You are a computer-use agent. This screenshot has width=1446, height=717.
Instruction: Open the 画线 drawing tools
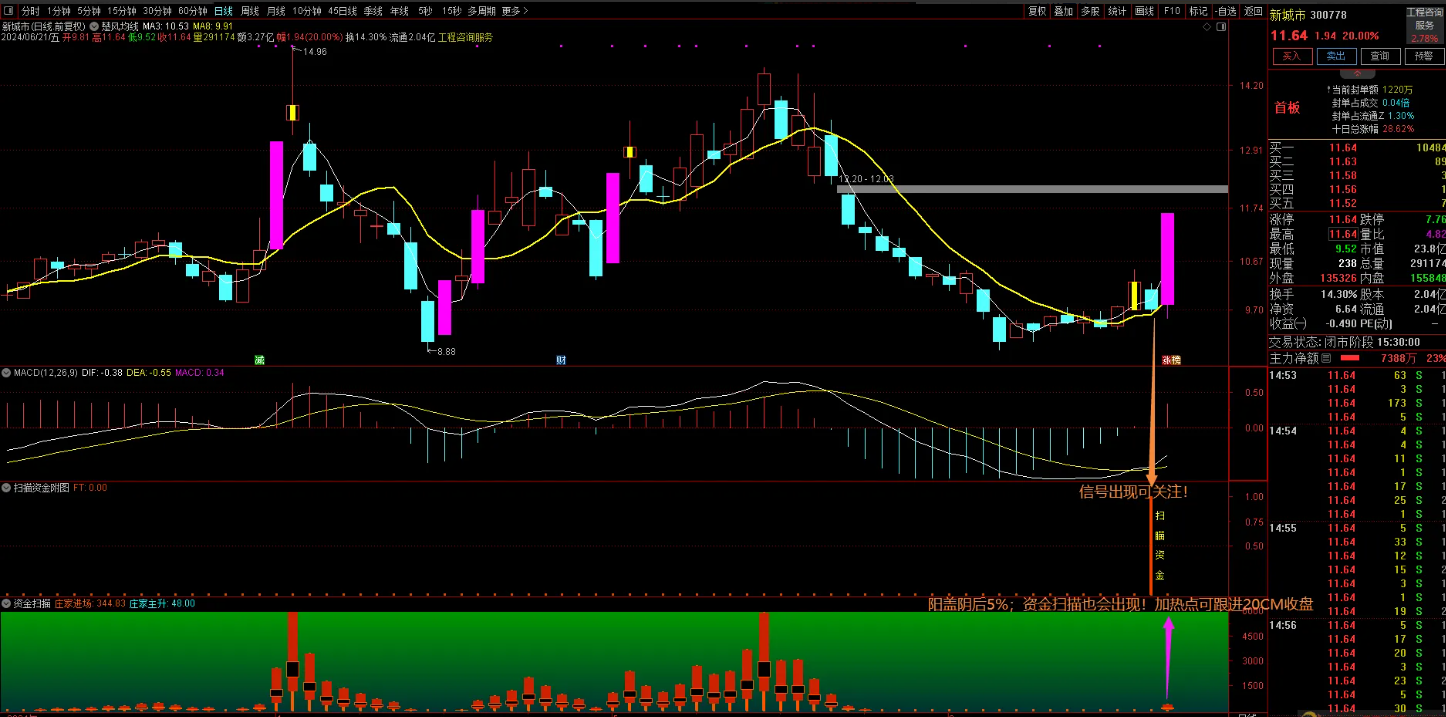pyautogui.click(x=1145, y=11)
